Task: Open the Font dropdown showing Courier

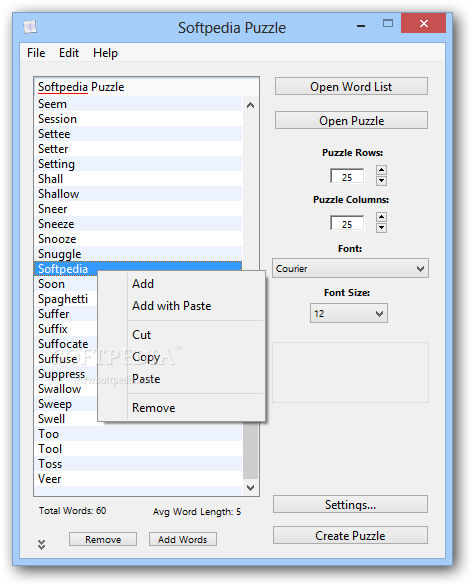Action: pyautogui.click(x=350, y=268)
